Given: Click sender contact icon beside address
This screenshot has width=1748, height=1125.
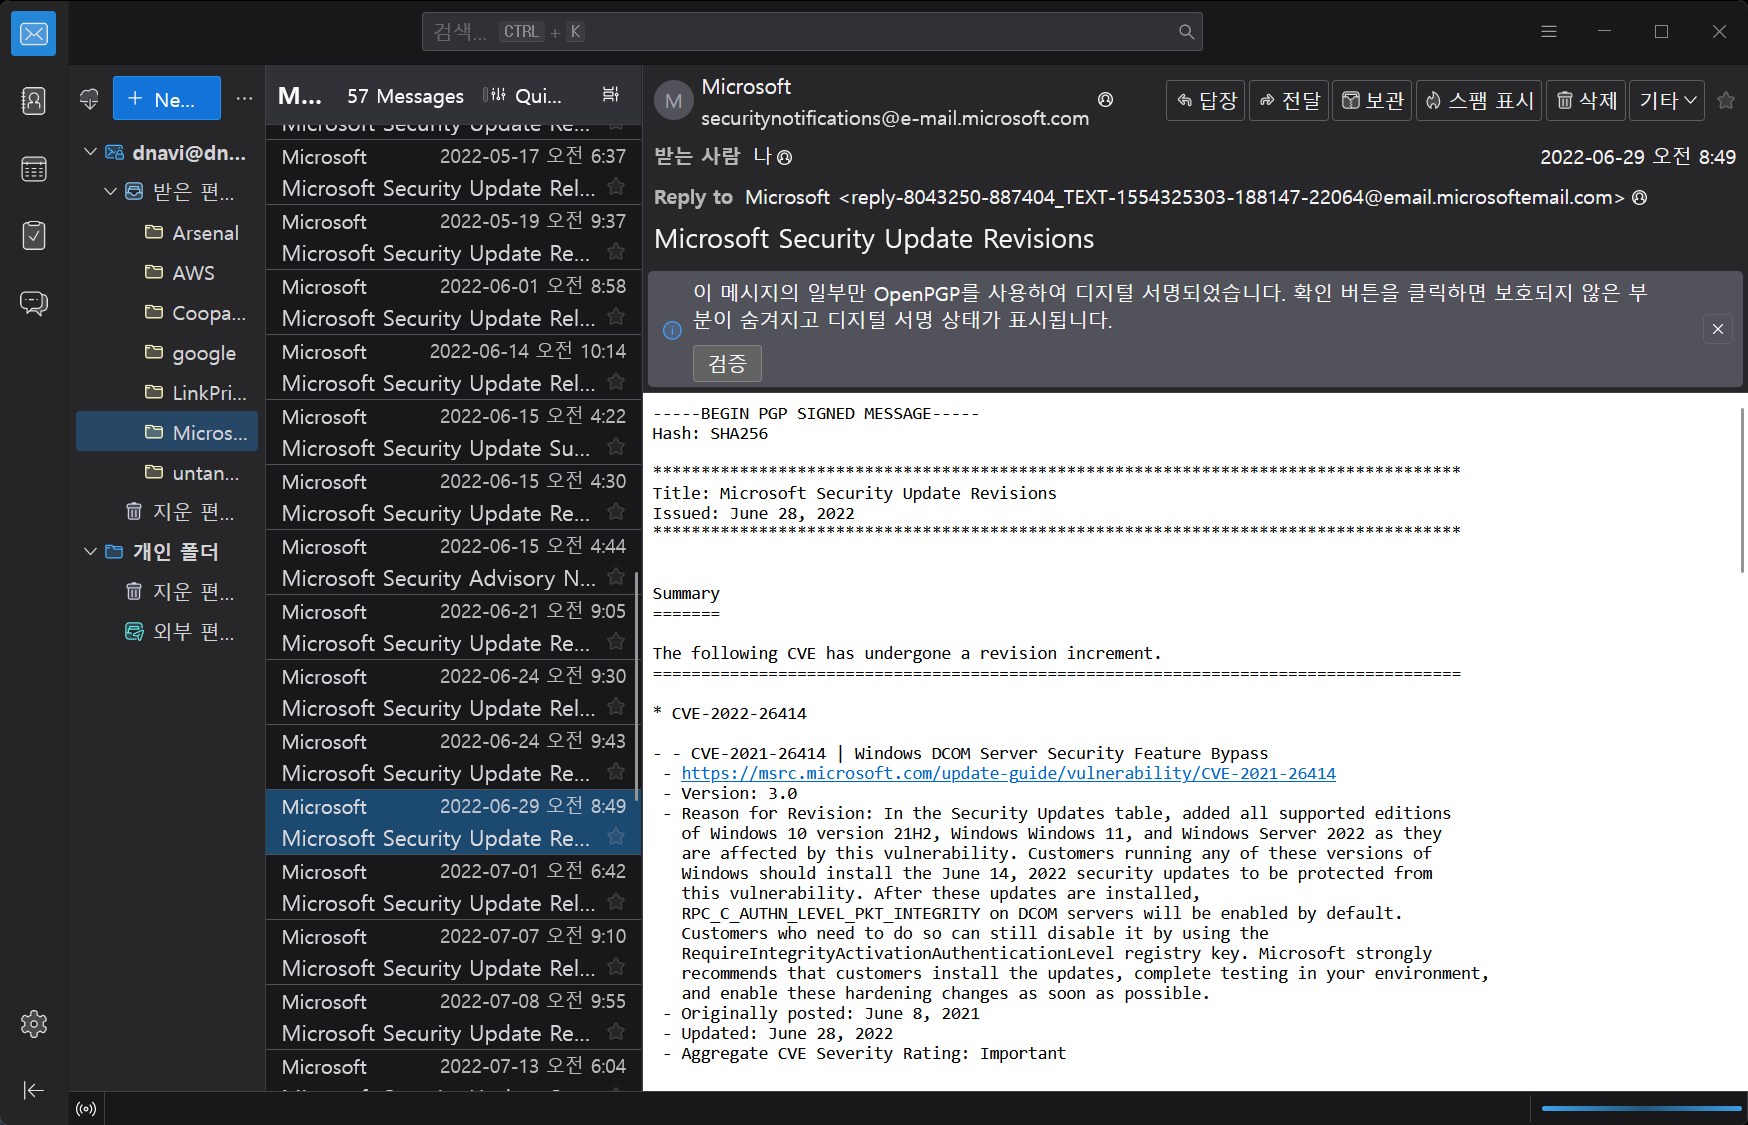Looking at the screenshot, I should (x=1105, y=100).
